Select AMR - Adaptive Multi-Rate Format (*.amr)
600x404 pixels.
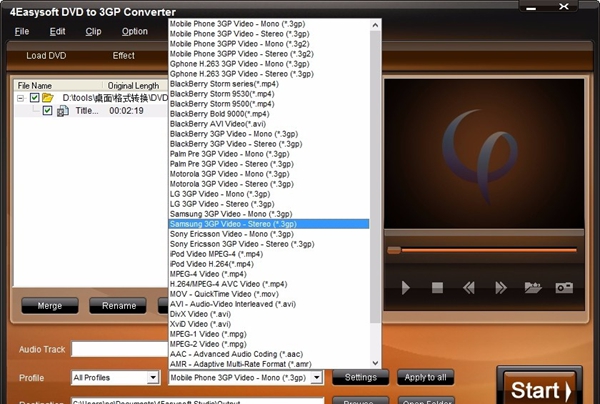(269, 364)
